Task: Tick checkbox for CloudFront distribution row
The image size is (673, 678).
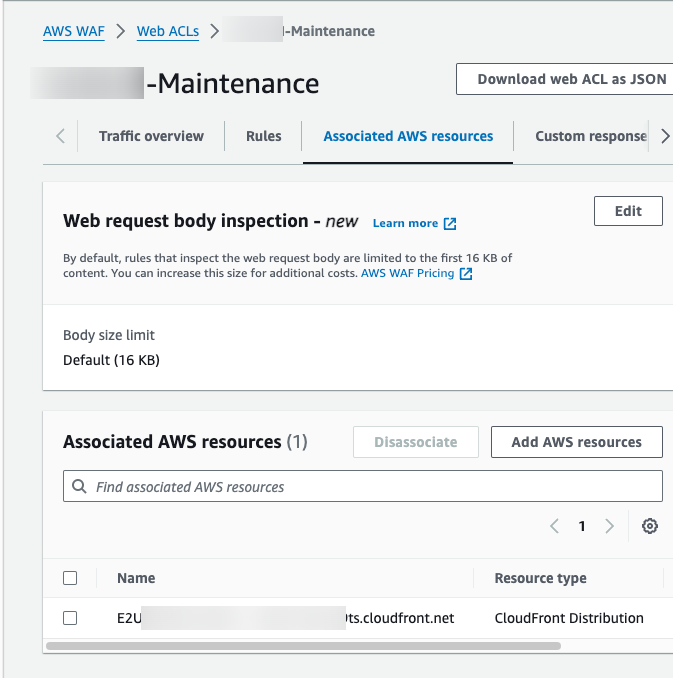Action: [70, 618]
